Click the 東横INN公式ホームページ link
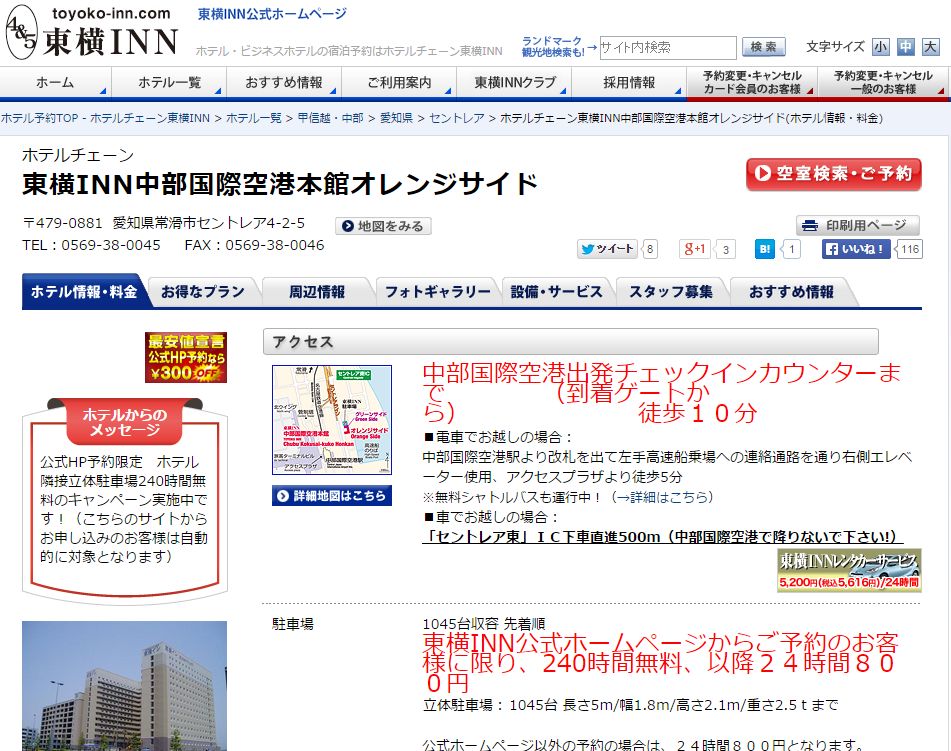 pos(272,14)
